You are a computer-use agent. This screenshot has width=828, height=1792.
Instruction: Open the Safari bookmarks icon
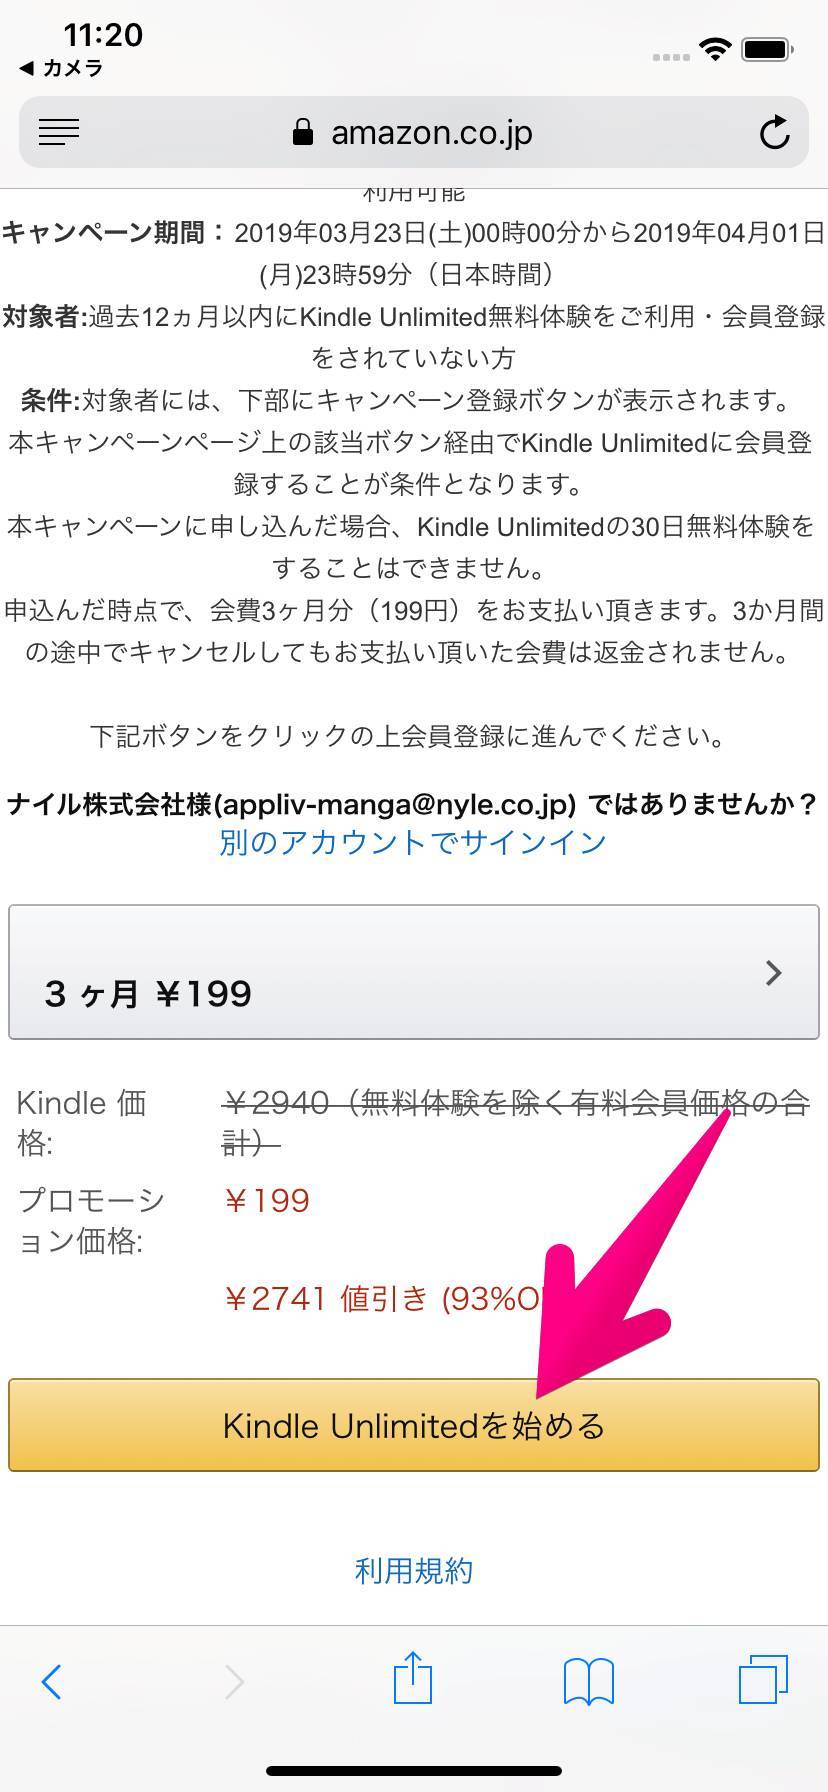coord(589,1682)
